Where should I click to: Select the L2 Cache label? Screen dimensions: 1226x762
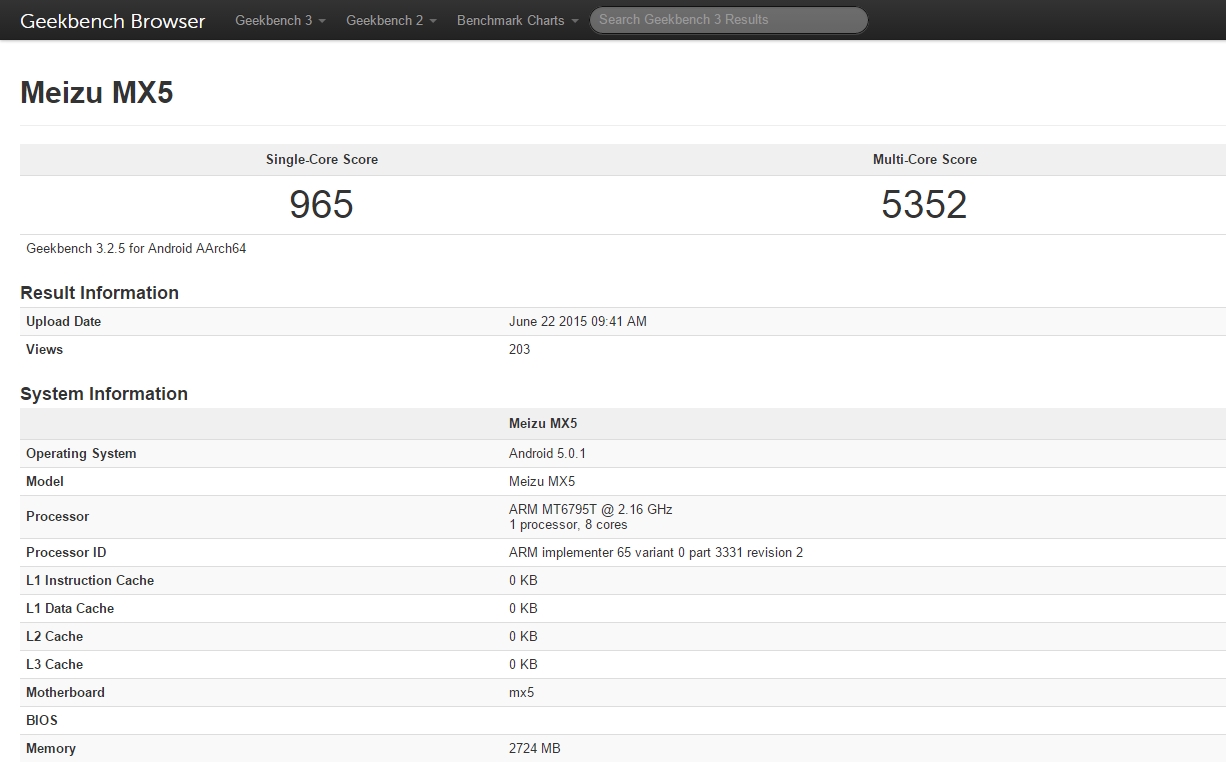(x=55, y=636)
